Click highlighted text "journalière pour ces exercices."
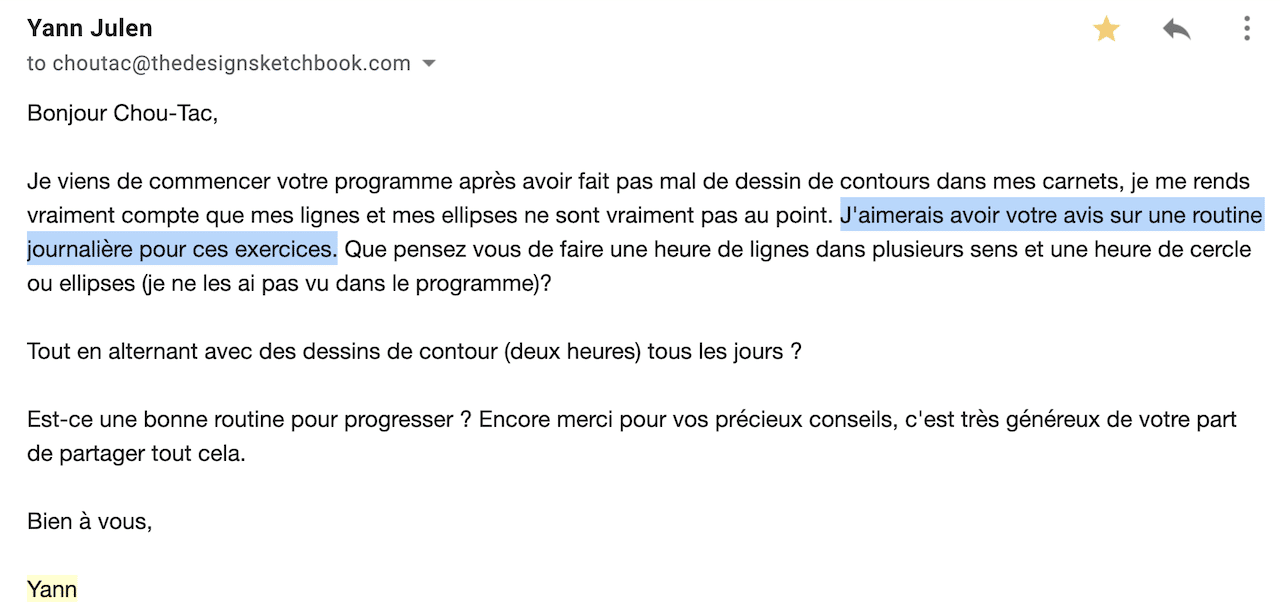 coord(182,248)
